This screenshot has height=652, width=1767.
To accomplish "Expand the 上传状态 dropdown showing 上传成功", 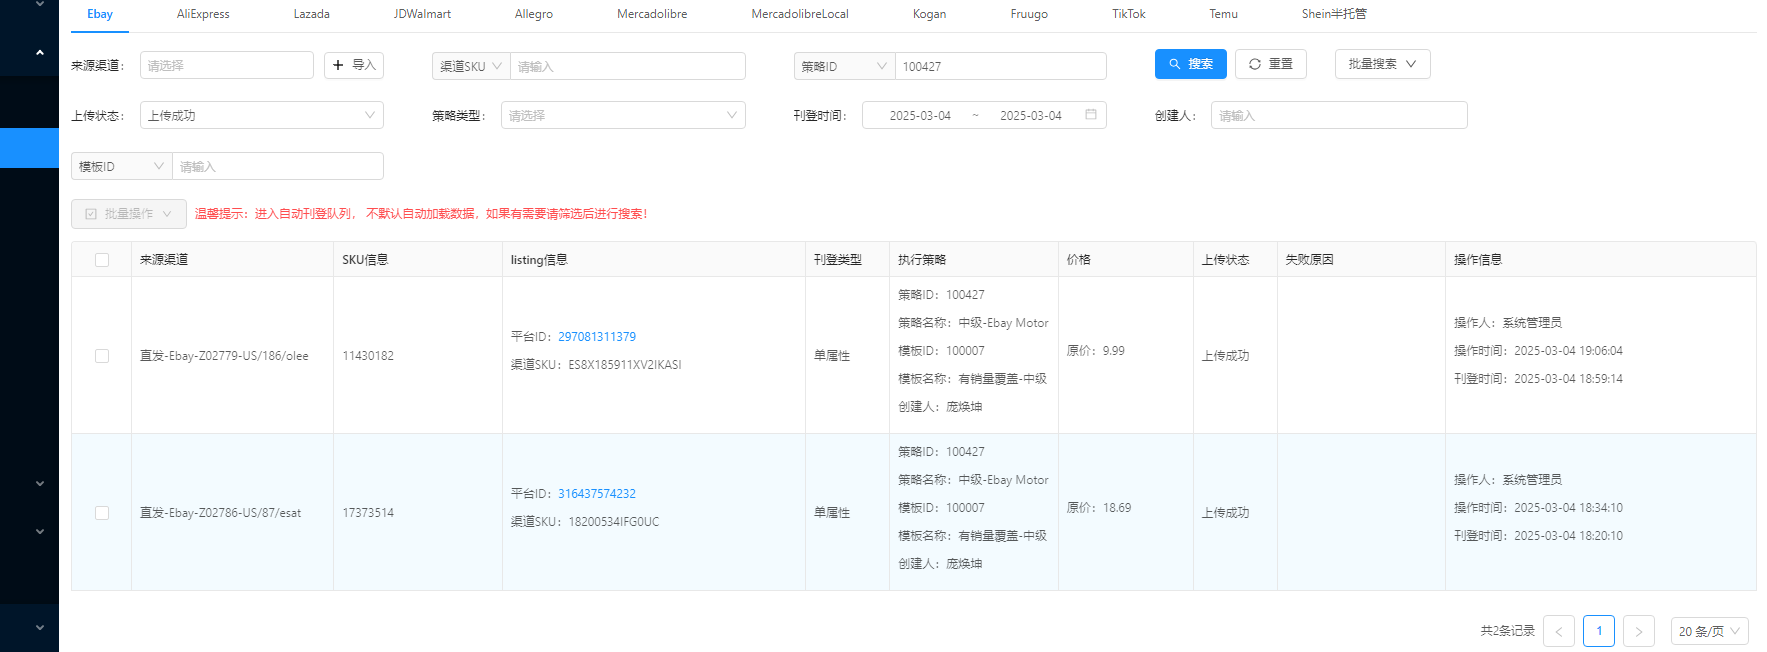I will [262, 115].
